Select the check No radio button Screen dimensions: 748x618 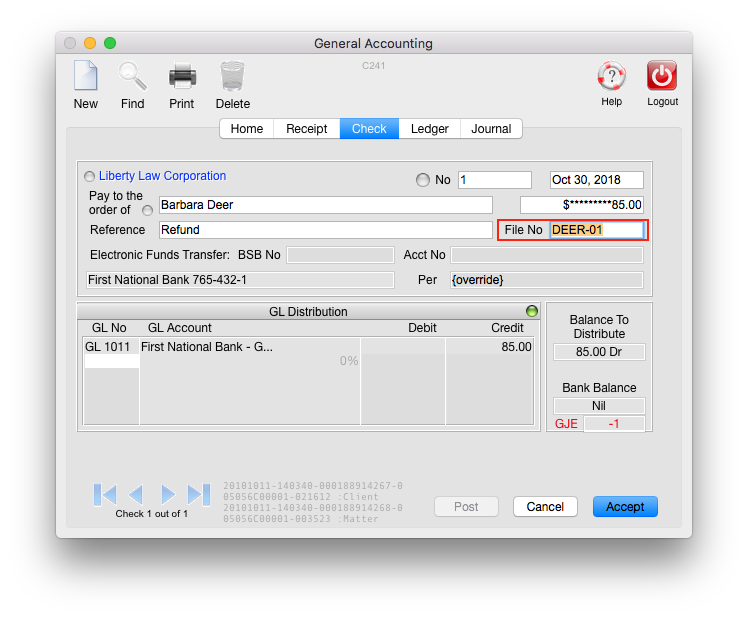(x=422, y=180)
